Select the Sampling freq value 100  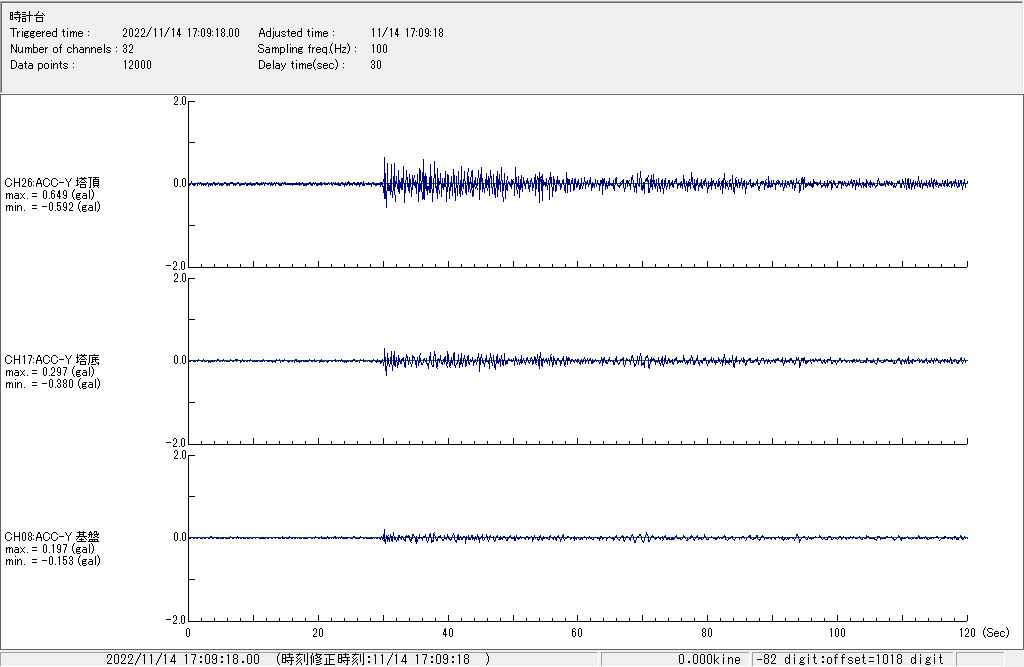(x=379, y=49)
